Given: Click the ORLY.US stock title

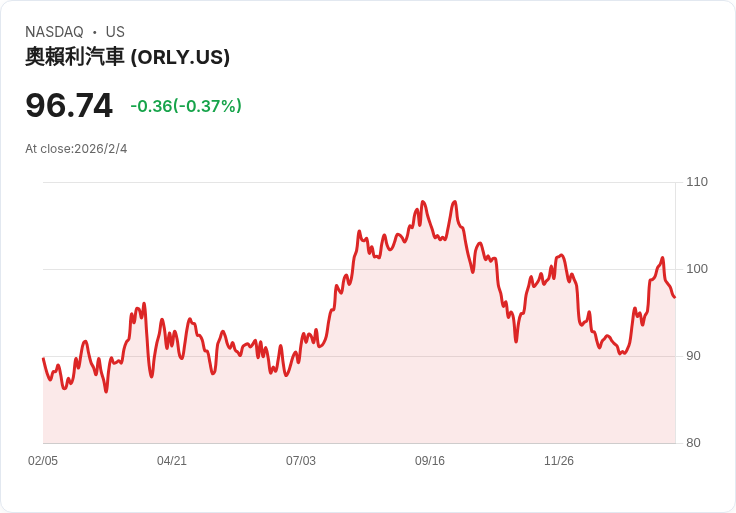Looking at the screenshot, I should [x=127, y=57].
